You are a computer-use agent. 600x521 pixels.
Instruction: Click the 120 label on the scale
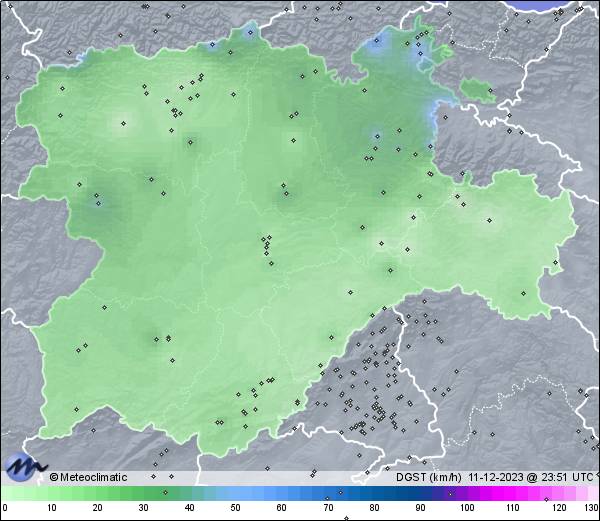(x=559, y=508)
